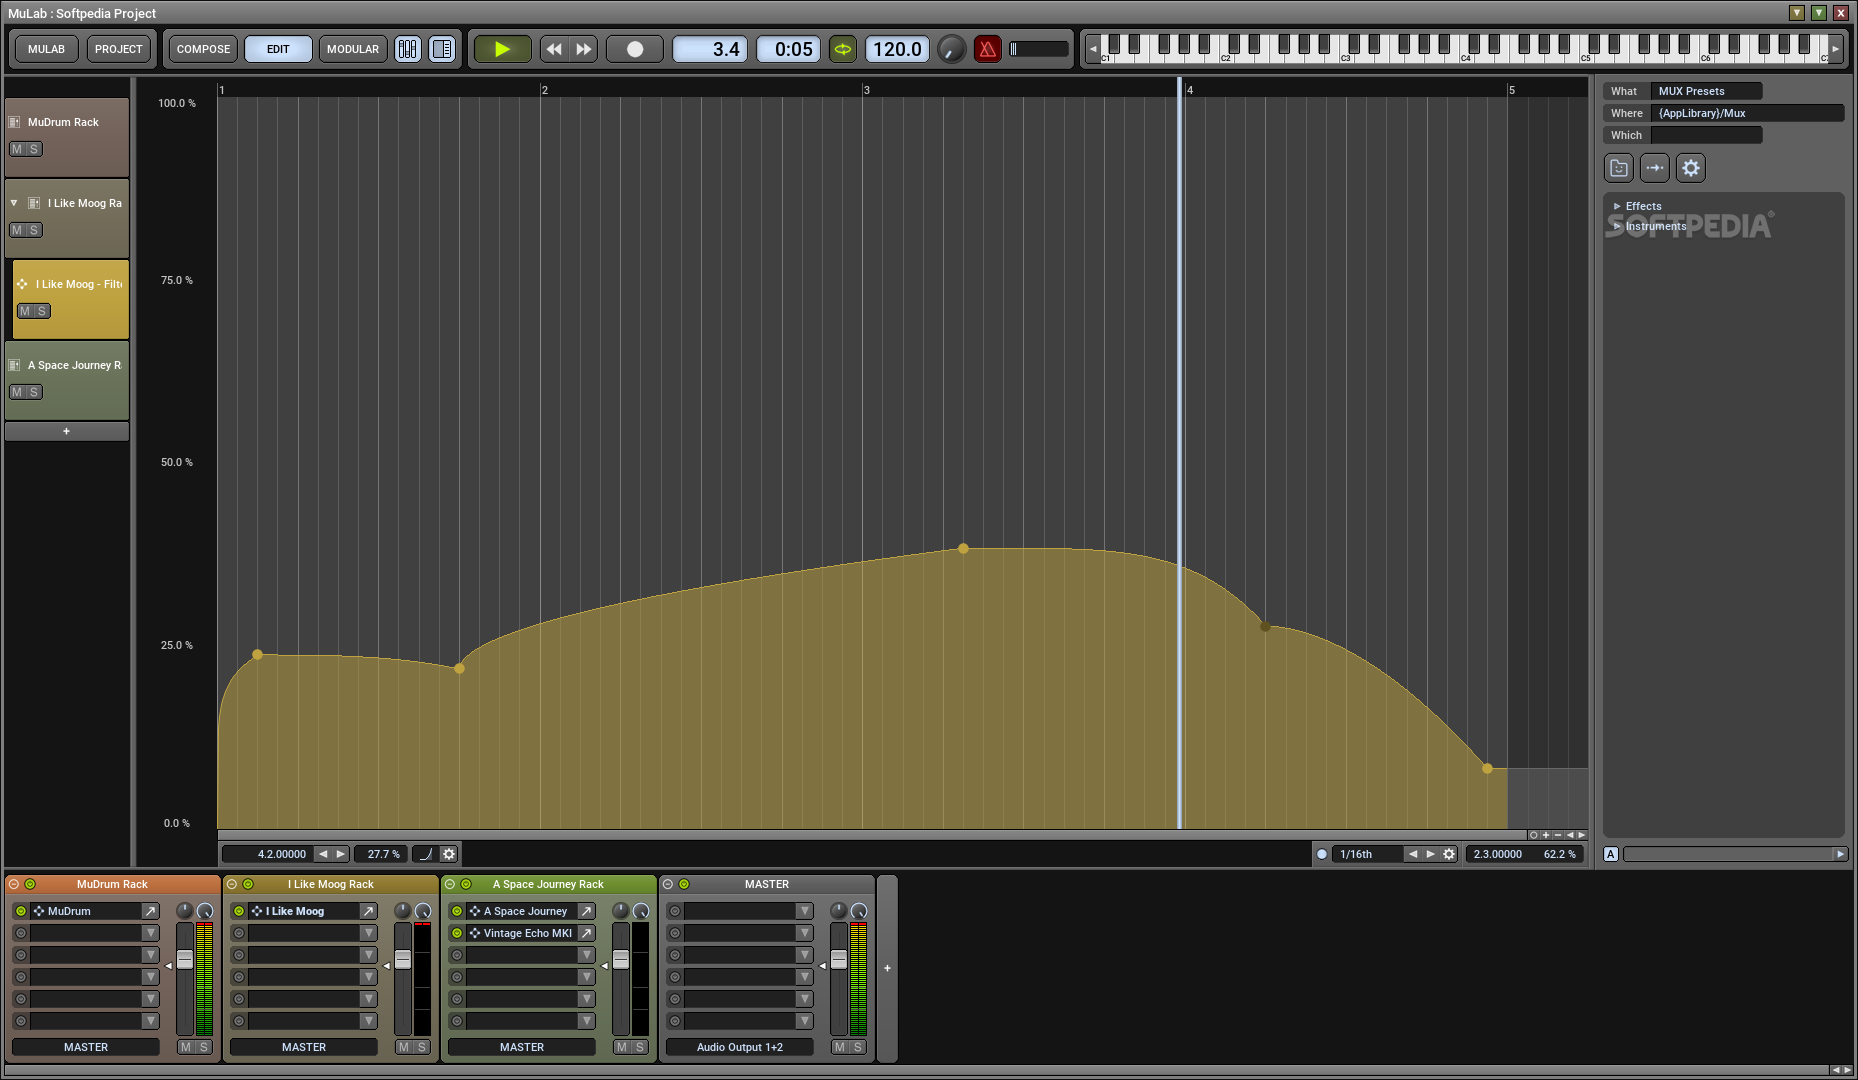Screen dimensions: 1858x1080
Task: Click the MASTER rack volume fader
Action: click(839, 959)
